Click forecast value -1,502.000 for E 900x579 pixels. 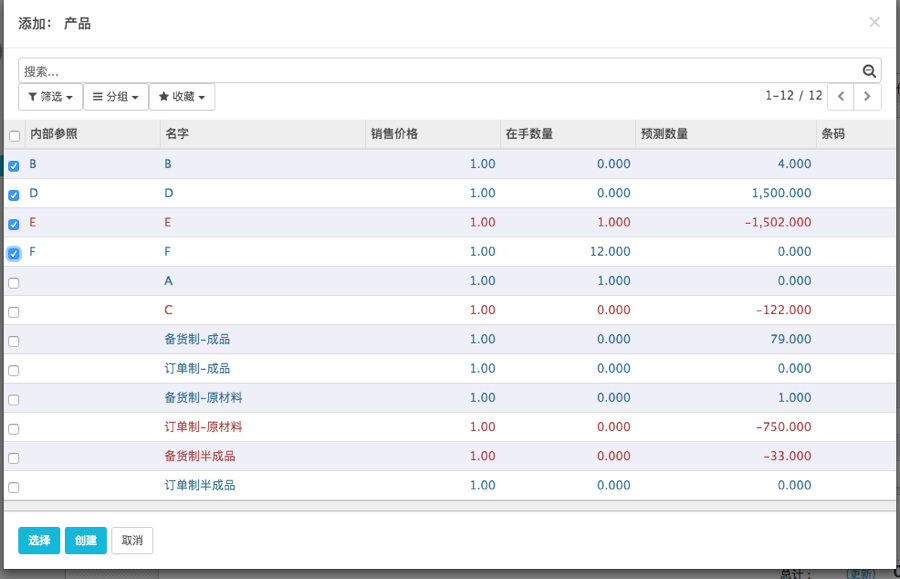[778, 222]
